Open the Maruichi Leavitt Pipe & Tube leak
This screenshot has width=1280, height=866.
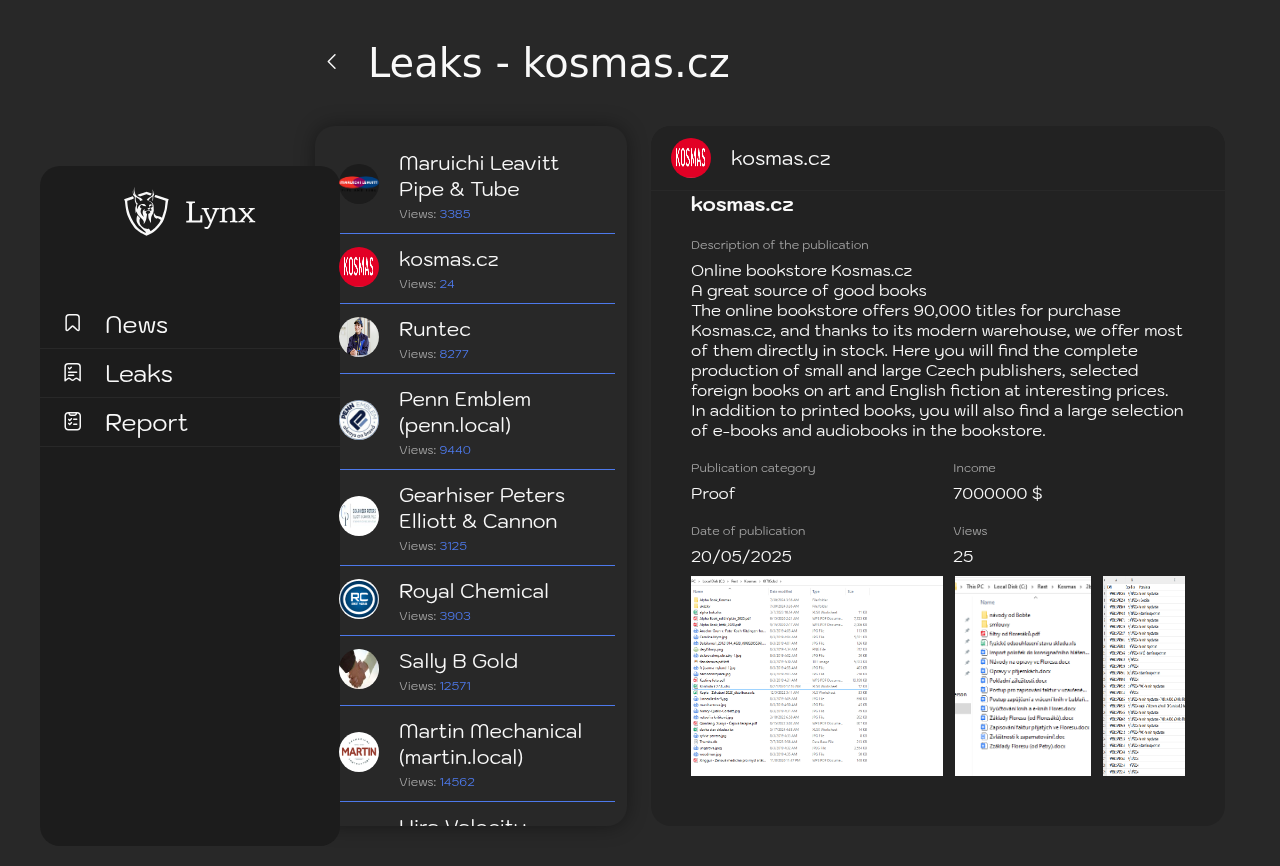[x=477, y=185]
